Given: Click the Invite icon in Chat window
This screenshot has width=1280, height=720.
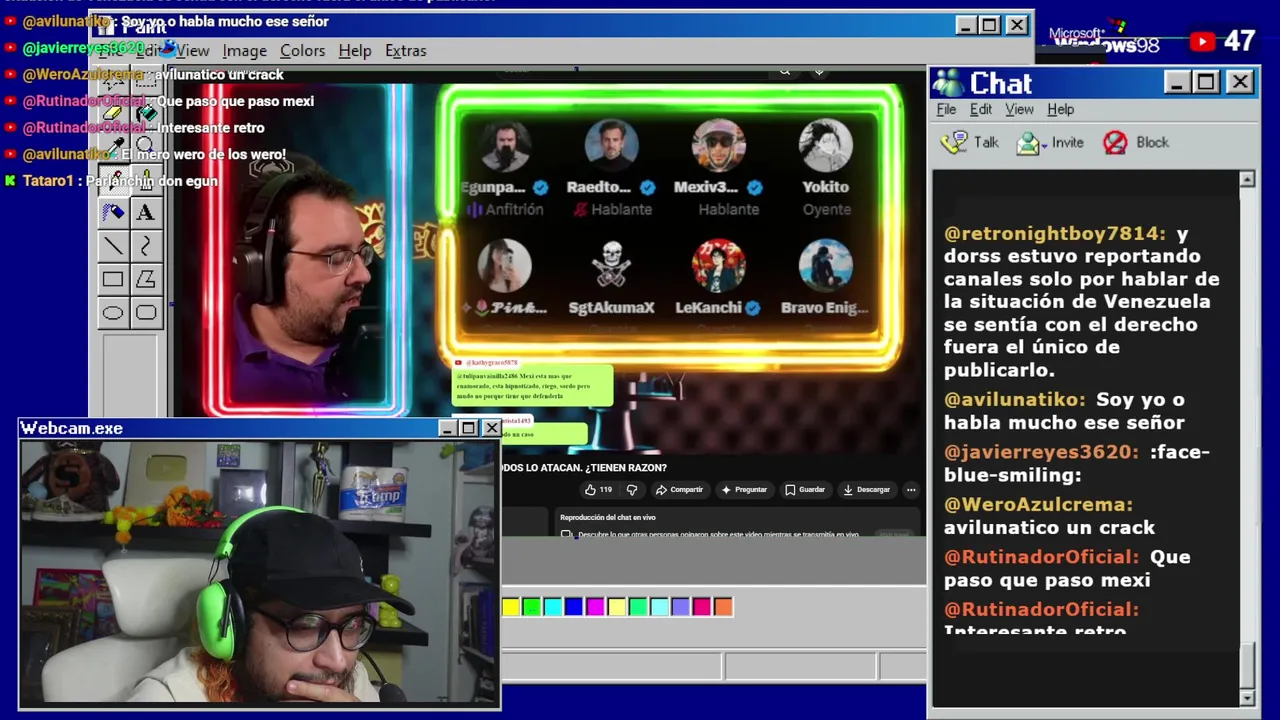Looking at the screenshot, I should (x=1027, y=143).
